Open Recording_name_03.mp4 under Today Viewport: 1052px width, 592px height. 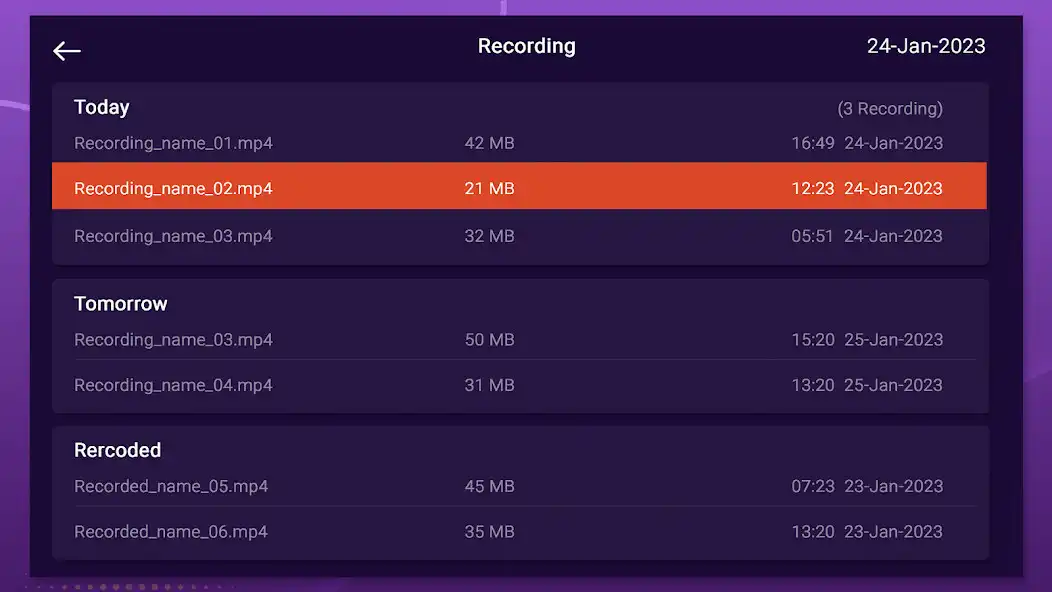point(172,236)
